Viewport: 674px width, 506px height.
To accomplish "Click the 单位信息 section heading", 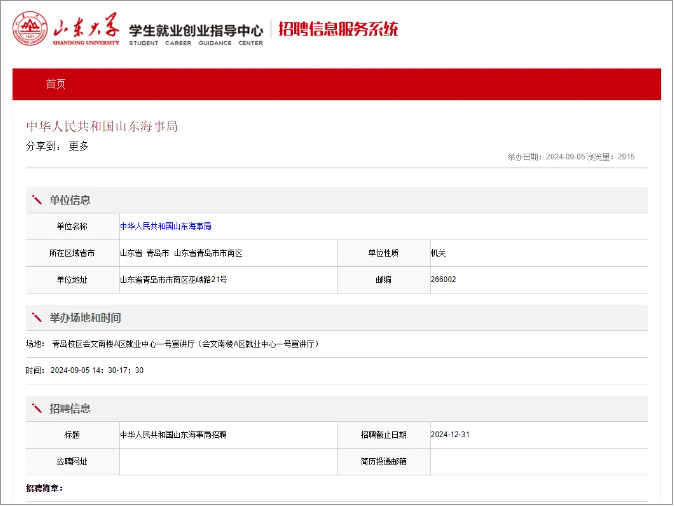I will [70, 200].
